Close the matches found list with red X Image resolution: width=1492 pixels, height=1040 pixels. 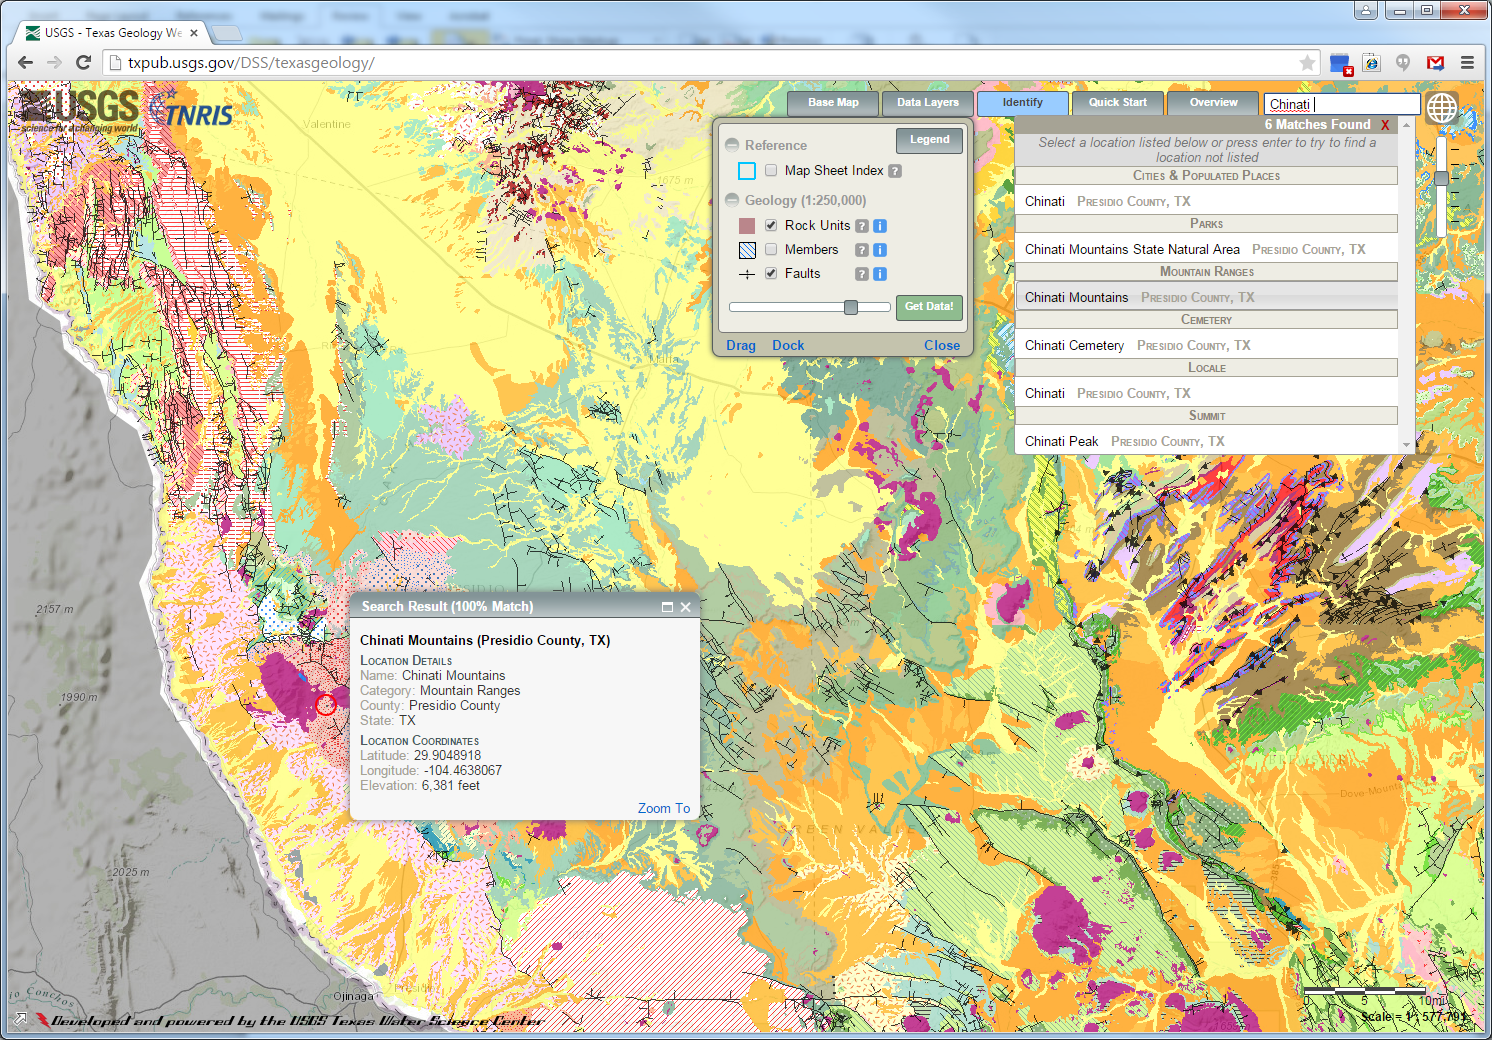(x=1385, y=125)
